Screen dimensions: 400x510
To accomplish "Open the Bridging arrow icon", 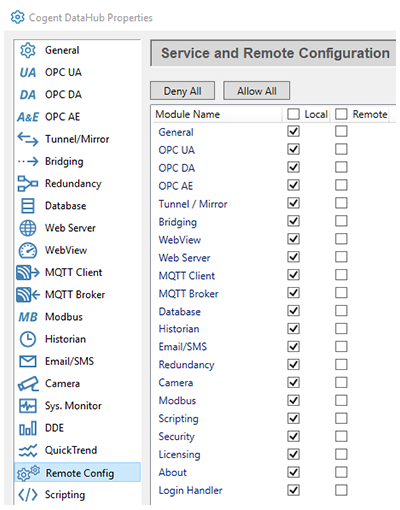I will tap(28, 162).
